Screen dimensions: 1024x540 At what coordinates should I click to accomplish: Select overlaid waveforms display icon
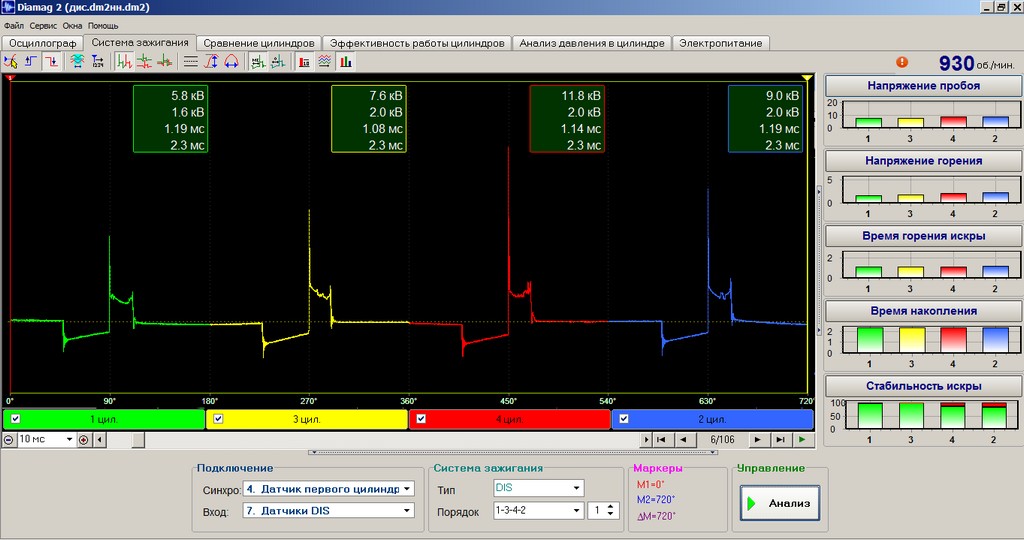pos(165,62)
